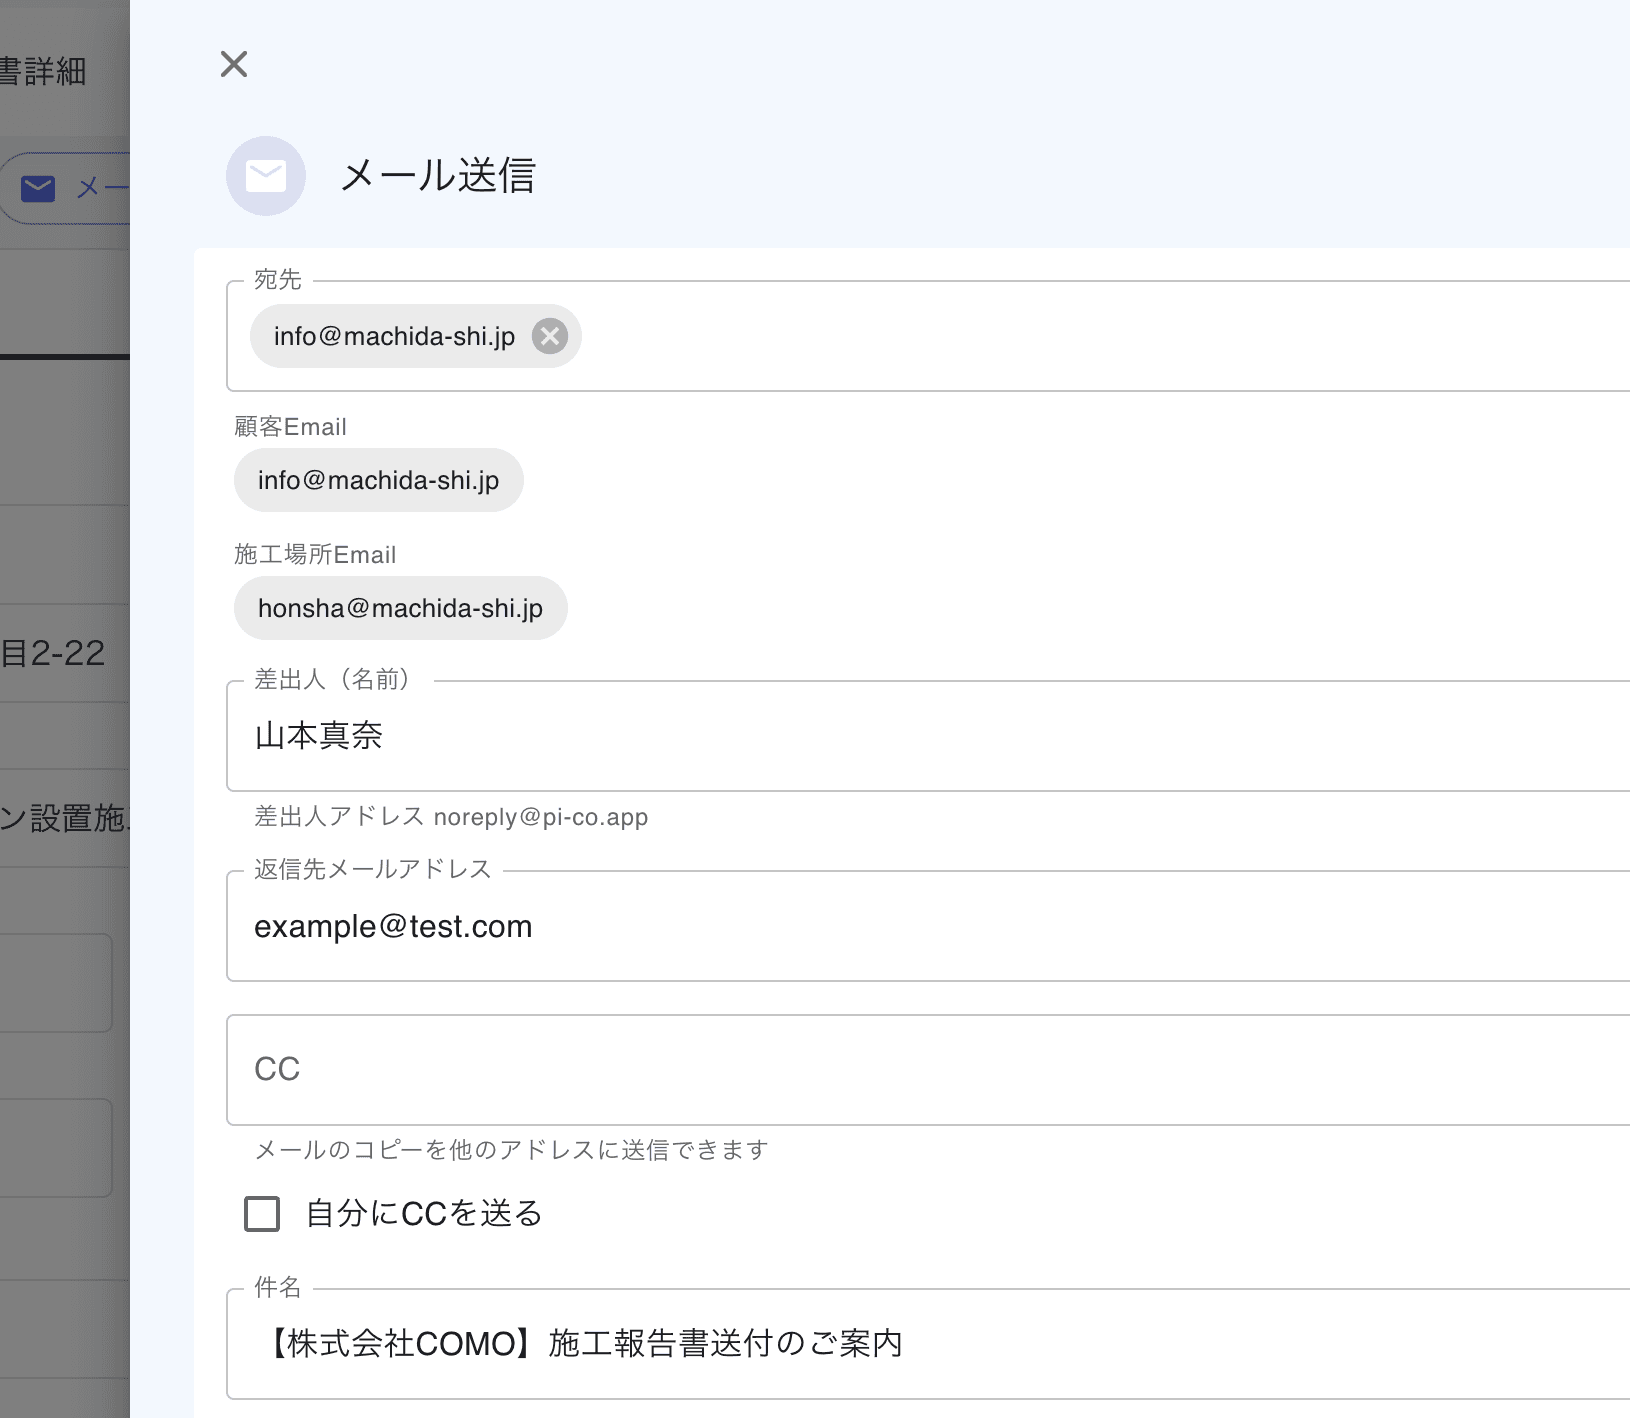The height and width of the screenshot is (1418, 1630).
Task: Select the 宛先 recipients field
Action: click(900, 336)
